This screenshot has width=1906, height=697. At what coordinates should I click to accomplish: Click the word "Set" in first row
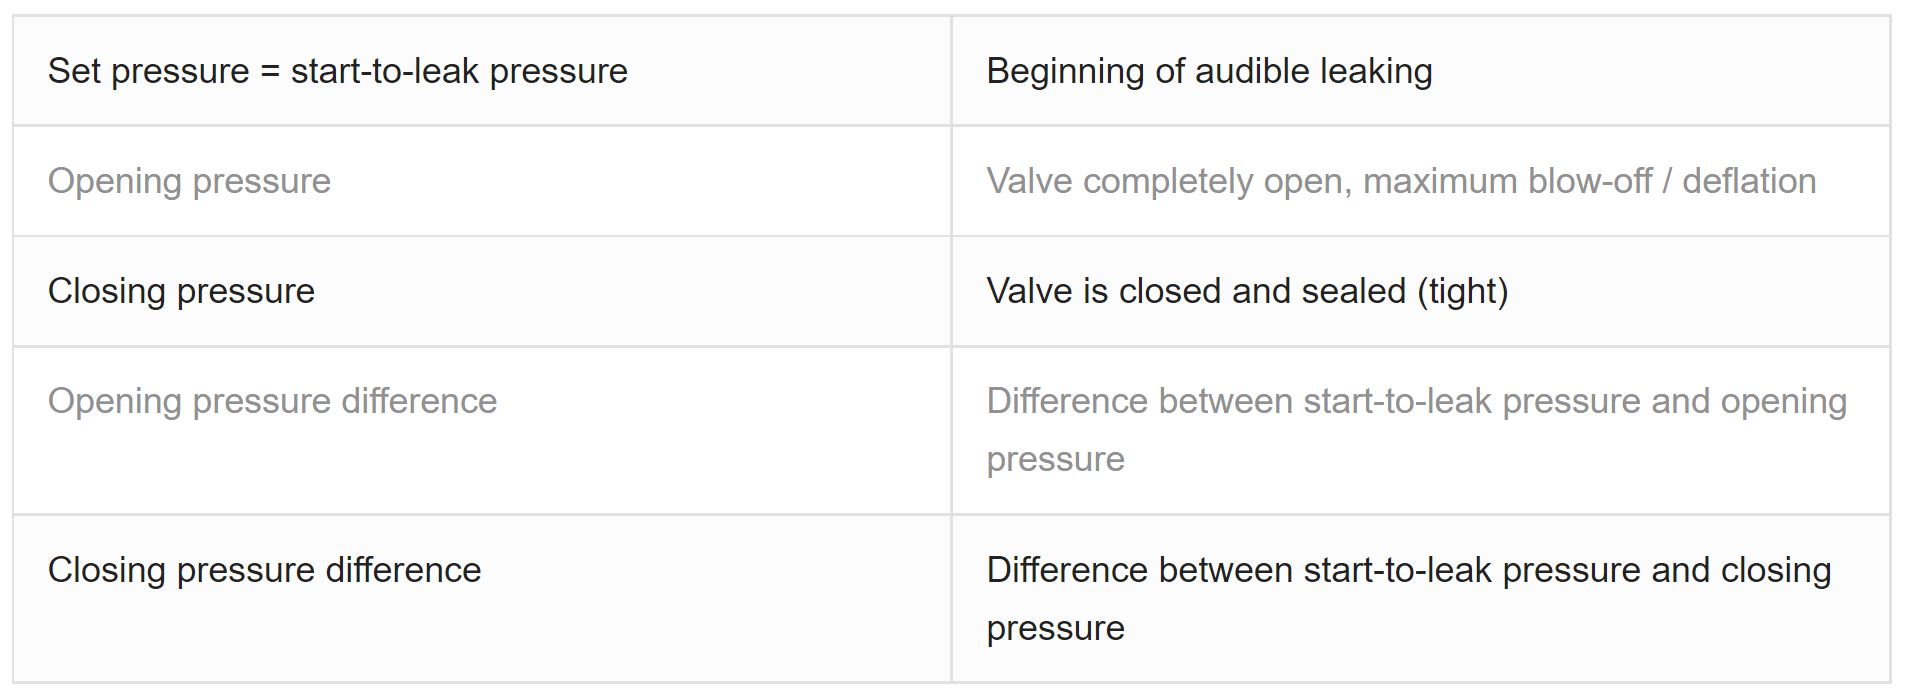[75, 71]
